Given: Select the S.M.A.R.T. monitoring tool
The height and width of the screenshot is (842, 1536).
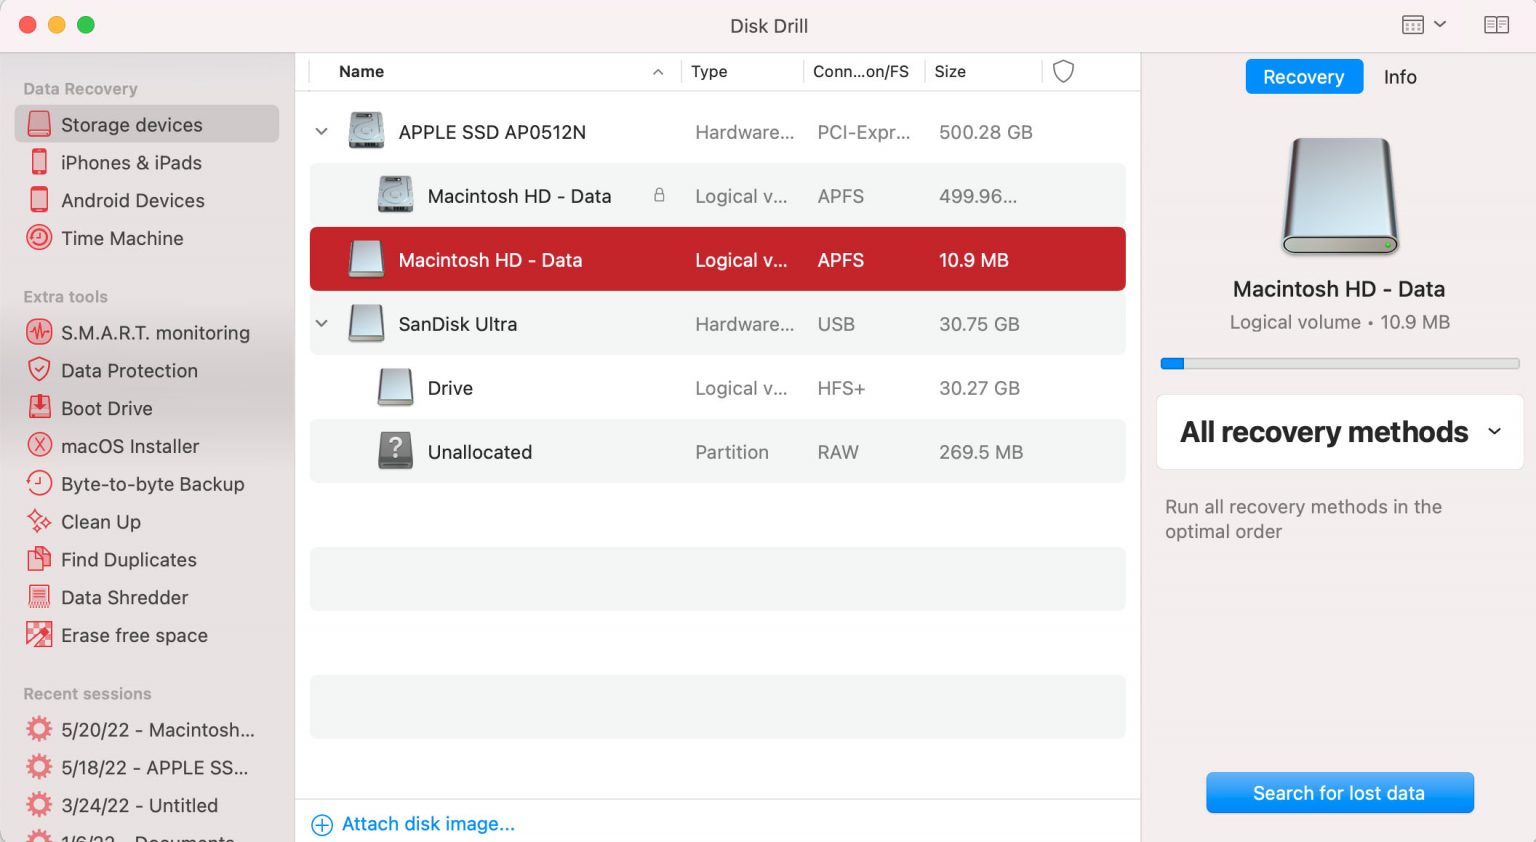Looking at the screenshot, I should [x=155, y=332].
